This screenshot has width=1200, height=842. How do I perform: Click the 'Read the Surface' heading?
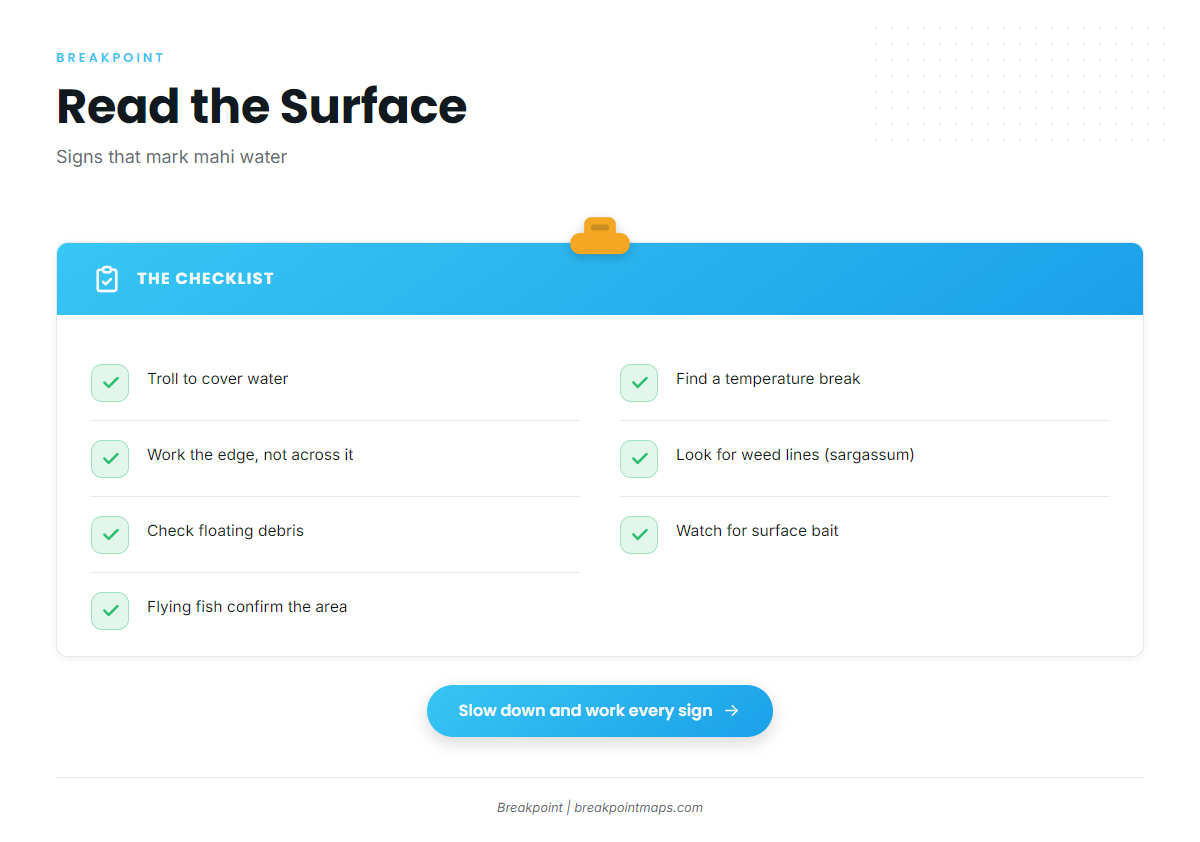[261, 106]
